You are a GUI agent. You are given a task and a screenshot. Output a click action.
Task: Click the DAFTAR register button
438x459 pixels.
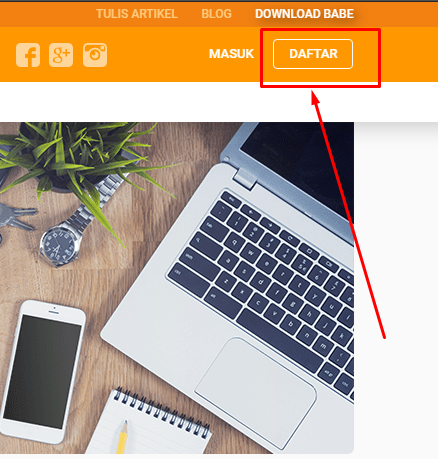tap(313, 54)
